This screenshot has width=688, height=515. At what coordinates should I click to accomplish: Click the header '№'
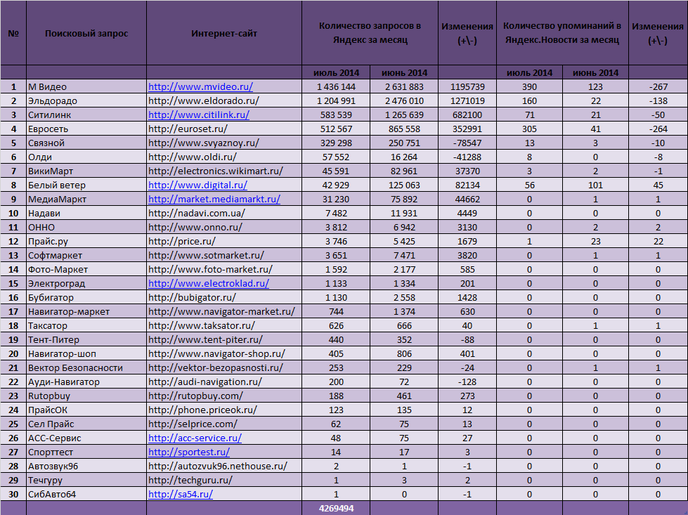(x=13, y=33)
